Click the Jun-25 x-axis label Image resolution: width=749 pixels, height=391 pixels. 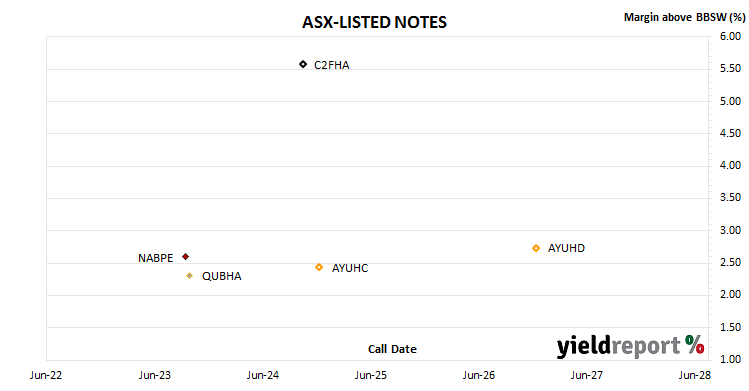[371, 375]
